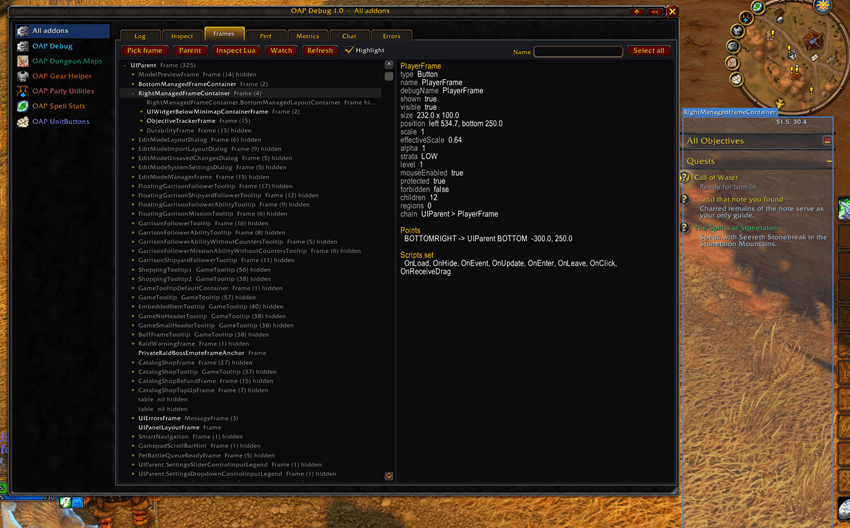Switch to the Chat tab

pyautogui.click(x=349, y=36)
